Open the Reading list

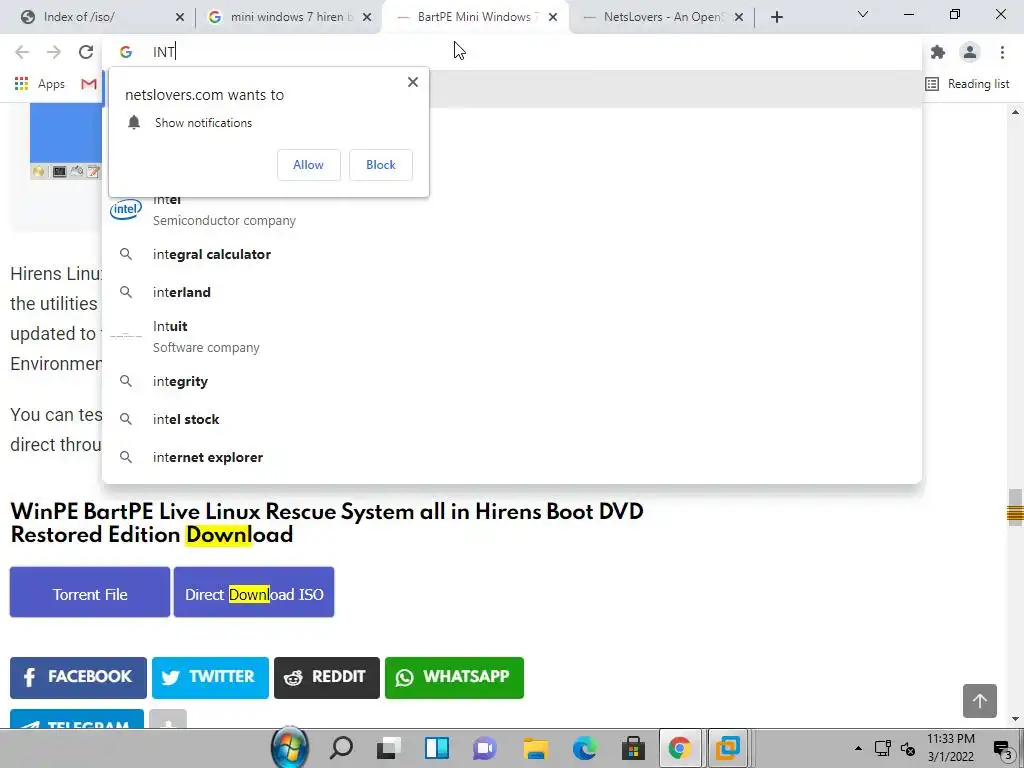[967, 84]
